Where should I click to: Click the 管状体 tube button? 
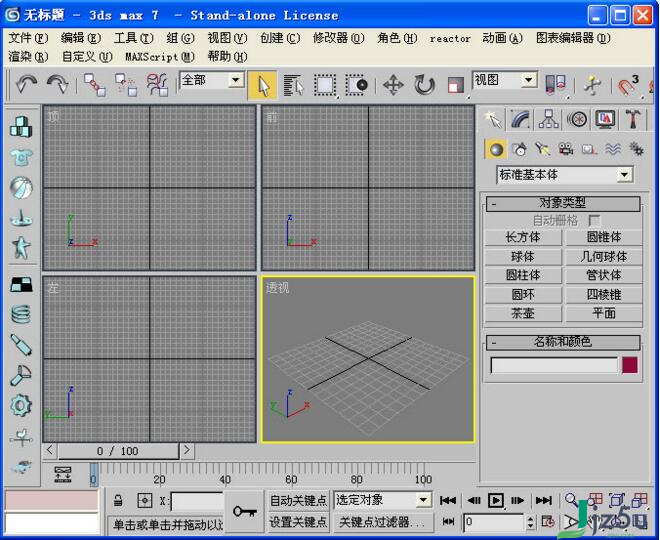[604, 275]
